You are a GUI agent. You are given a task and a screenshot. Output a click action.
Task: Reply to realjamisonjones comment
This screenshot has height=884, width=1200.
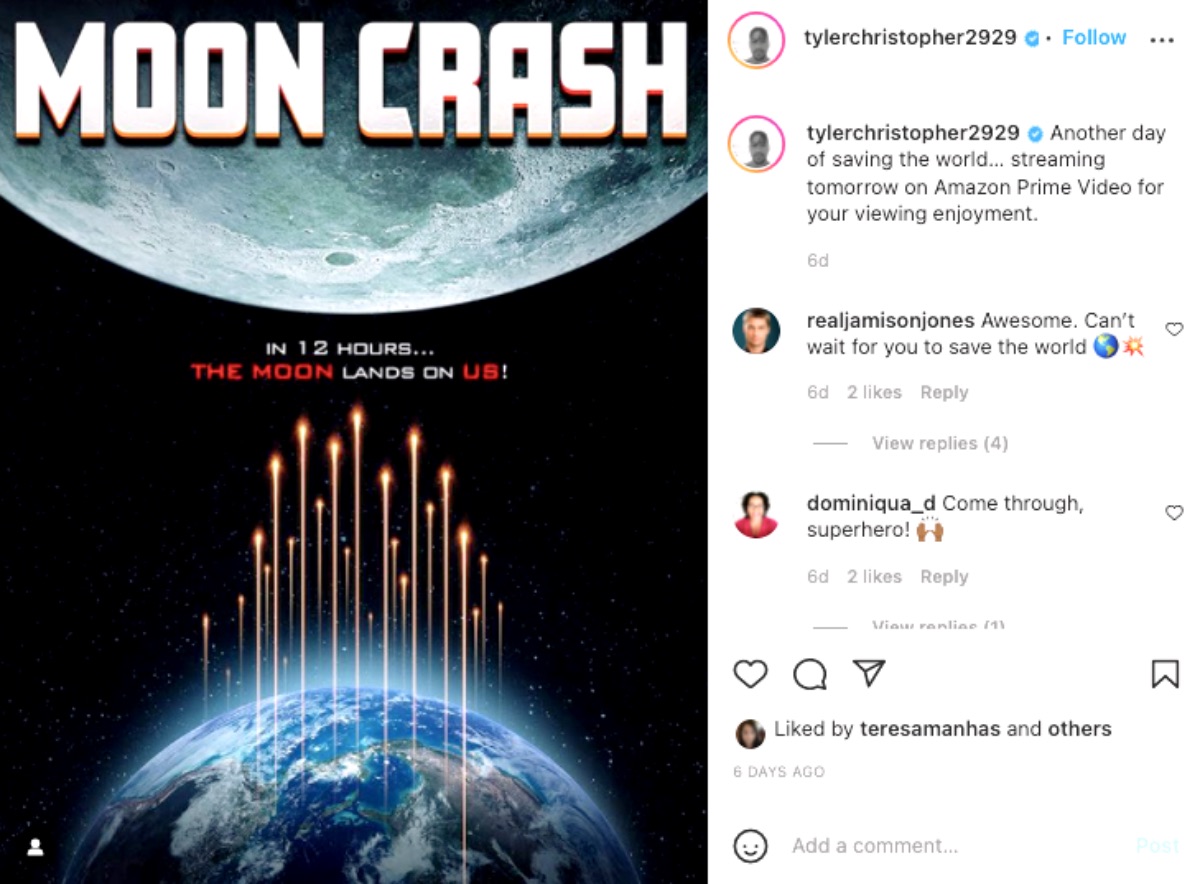coord(944,393)
